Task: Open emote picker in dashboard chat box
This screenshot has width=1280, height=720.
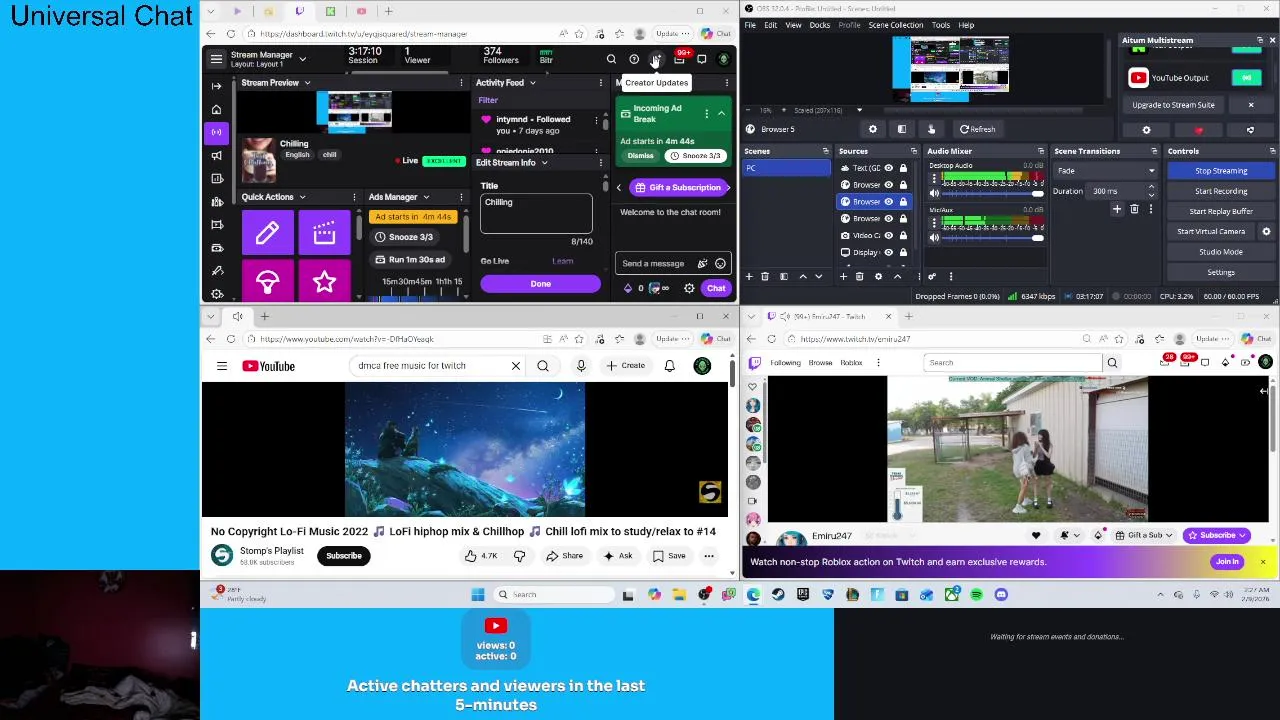Action: (720, 263)
